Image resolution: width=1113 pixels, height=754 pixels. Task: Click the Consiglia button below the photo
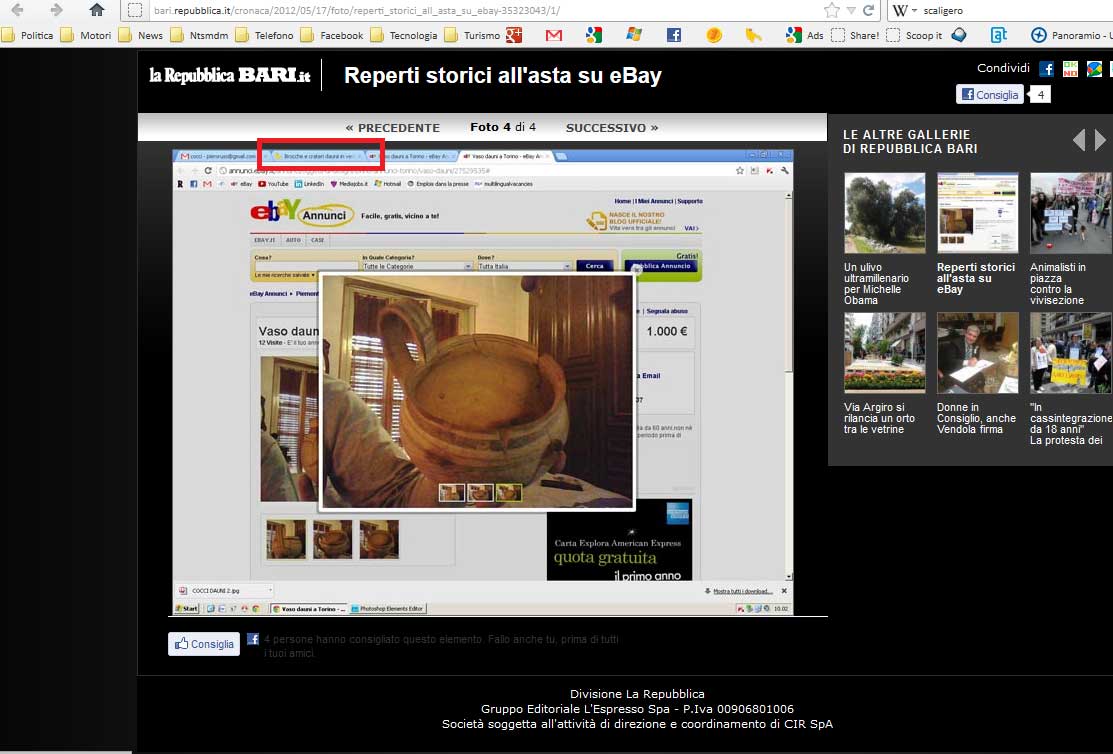[204, 644]
